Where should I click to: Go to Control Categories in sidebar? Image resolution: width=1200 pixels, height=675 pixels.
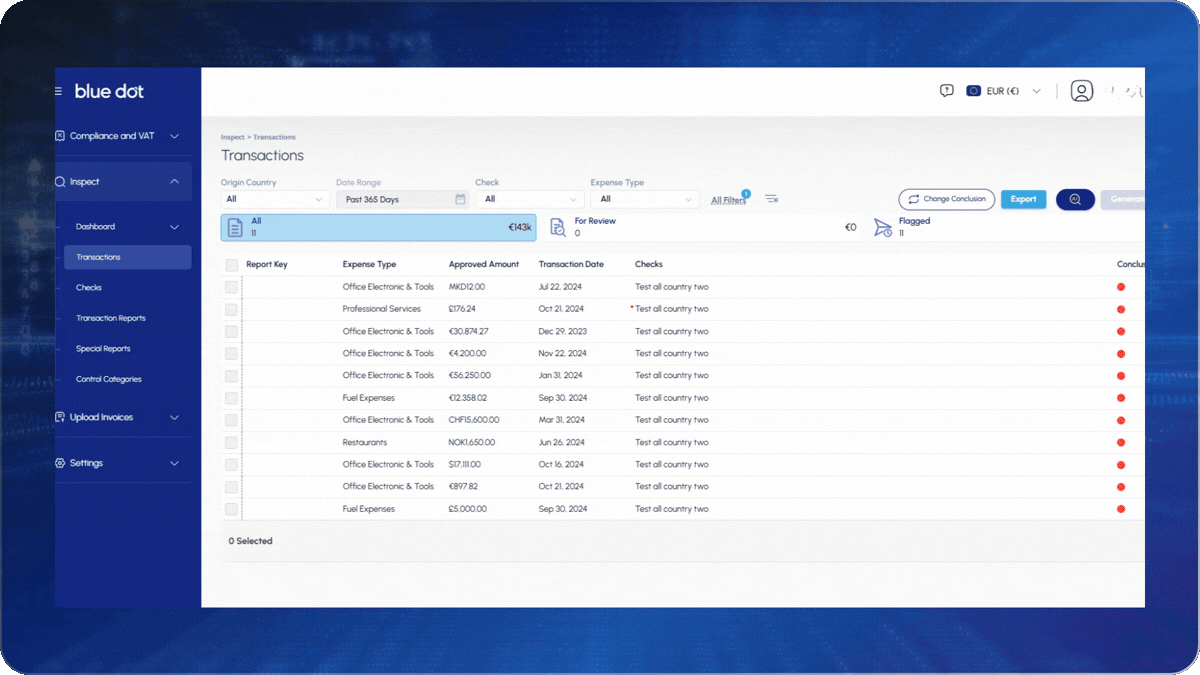click(x=108, y=379)
